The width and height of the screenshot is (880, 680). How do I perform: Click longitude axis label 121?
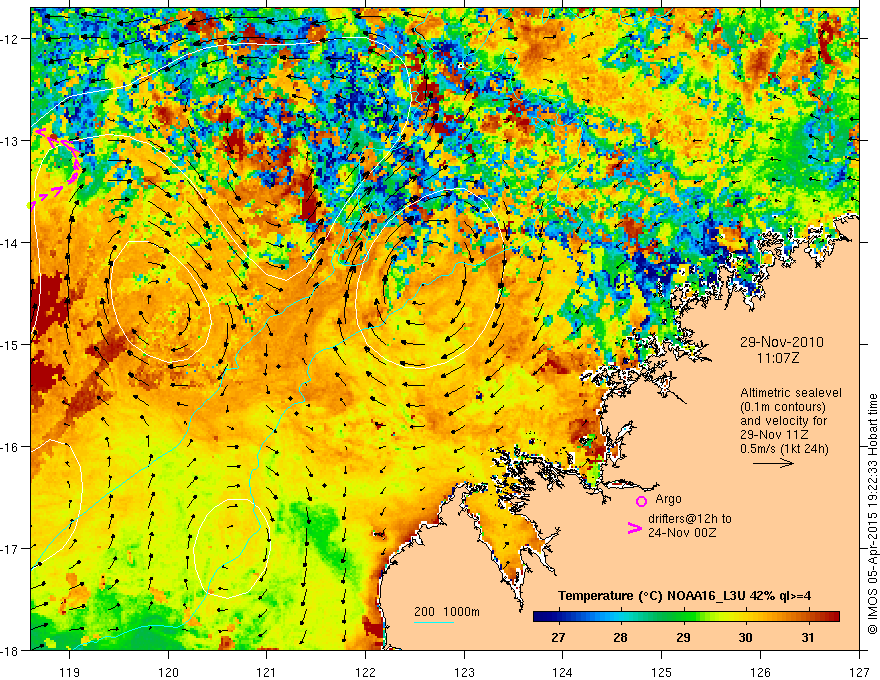[267, 673]
